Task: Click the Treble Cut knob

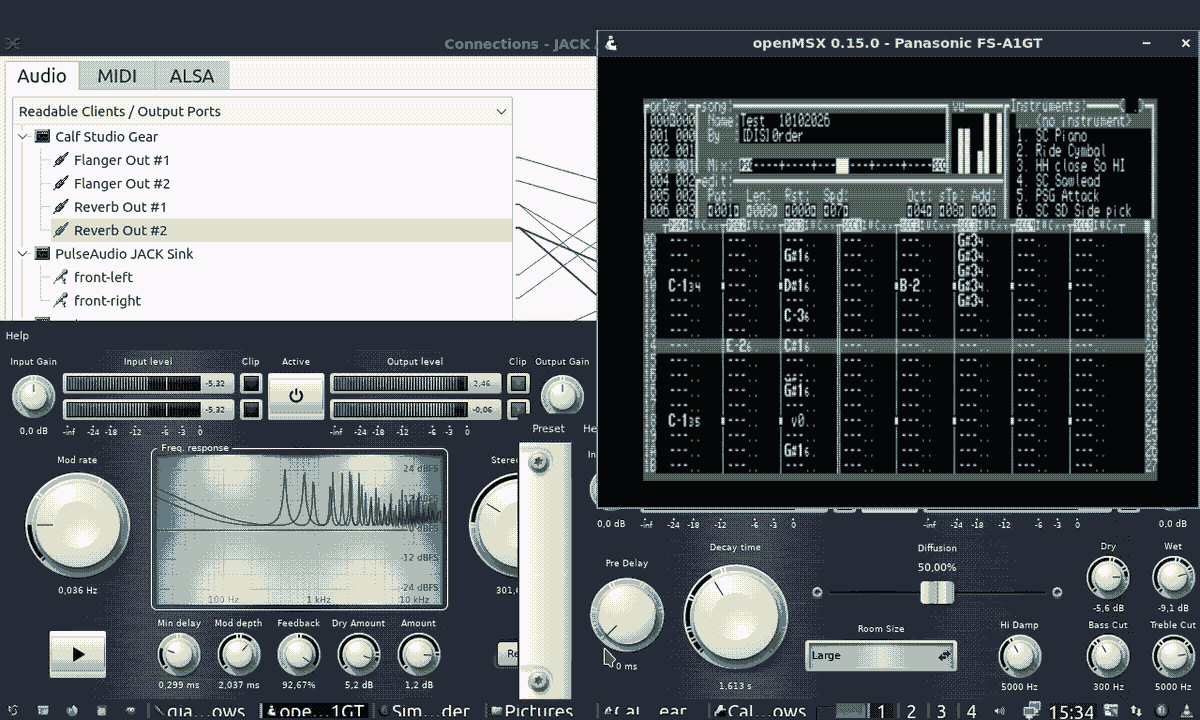Action: [x=1173, y=656]
